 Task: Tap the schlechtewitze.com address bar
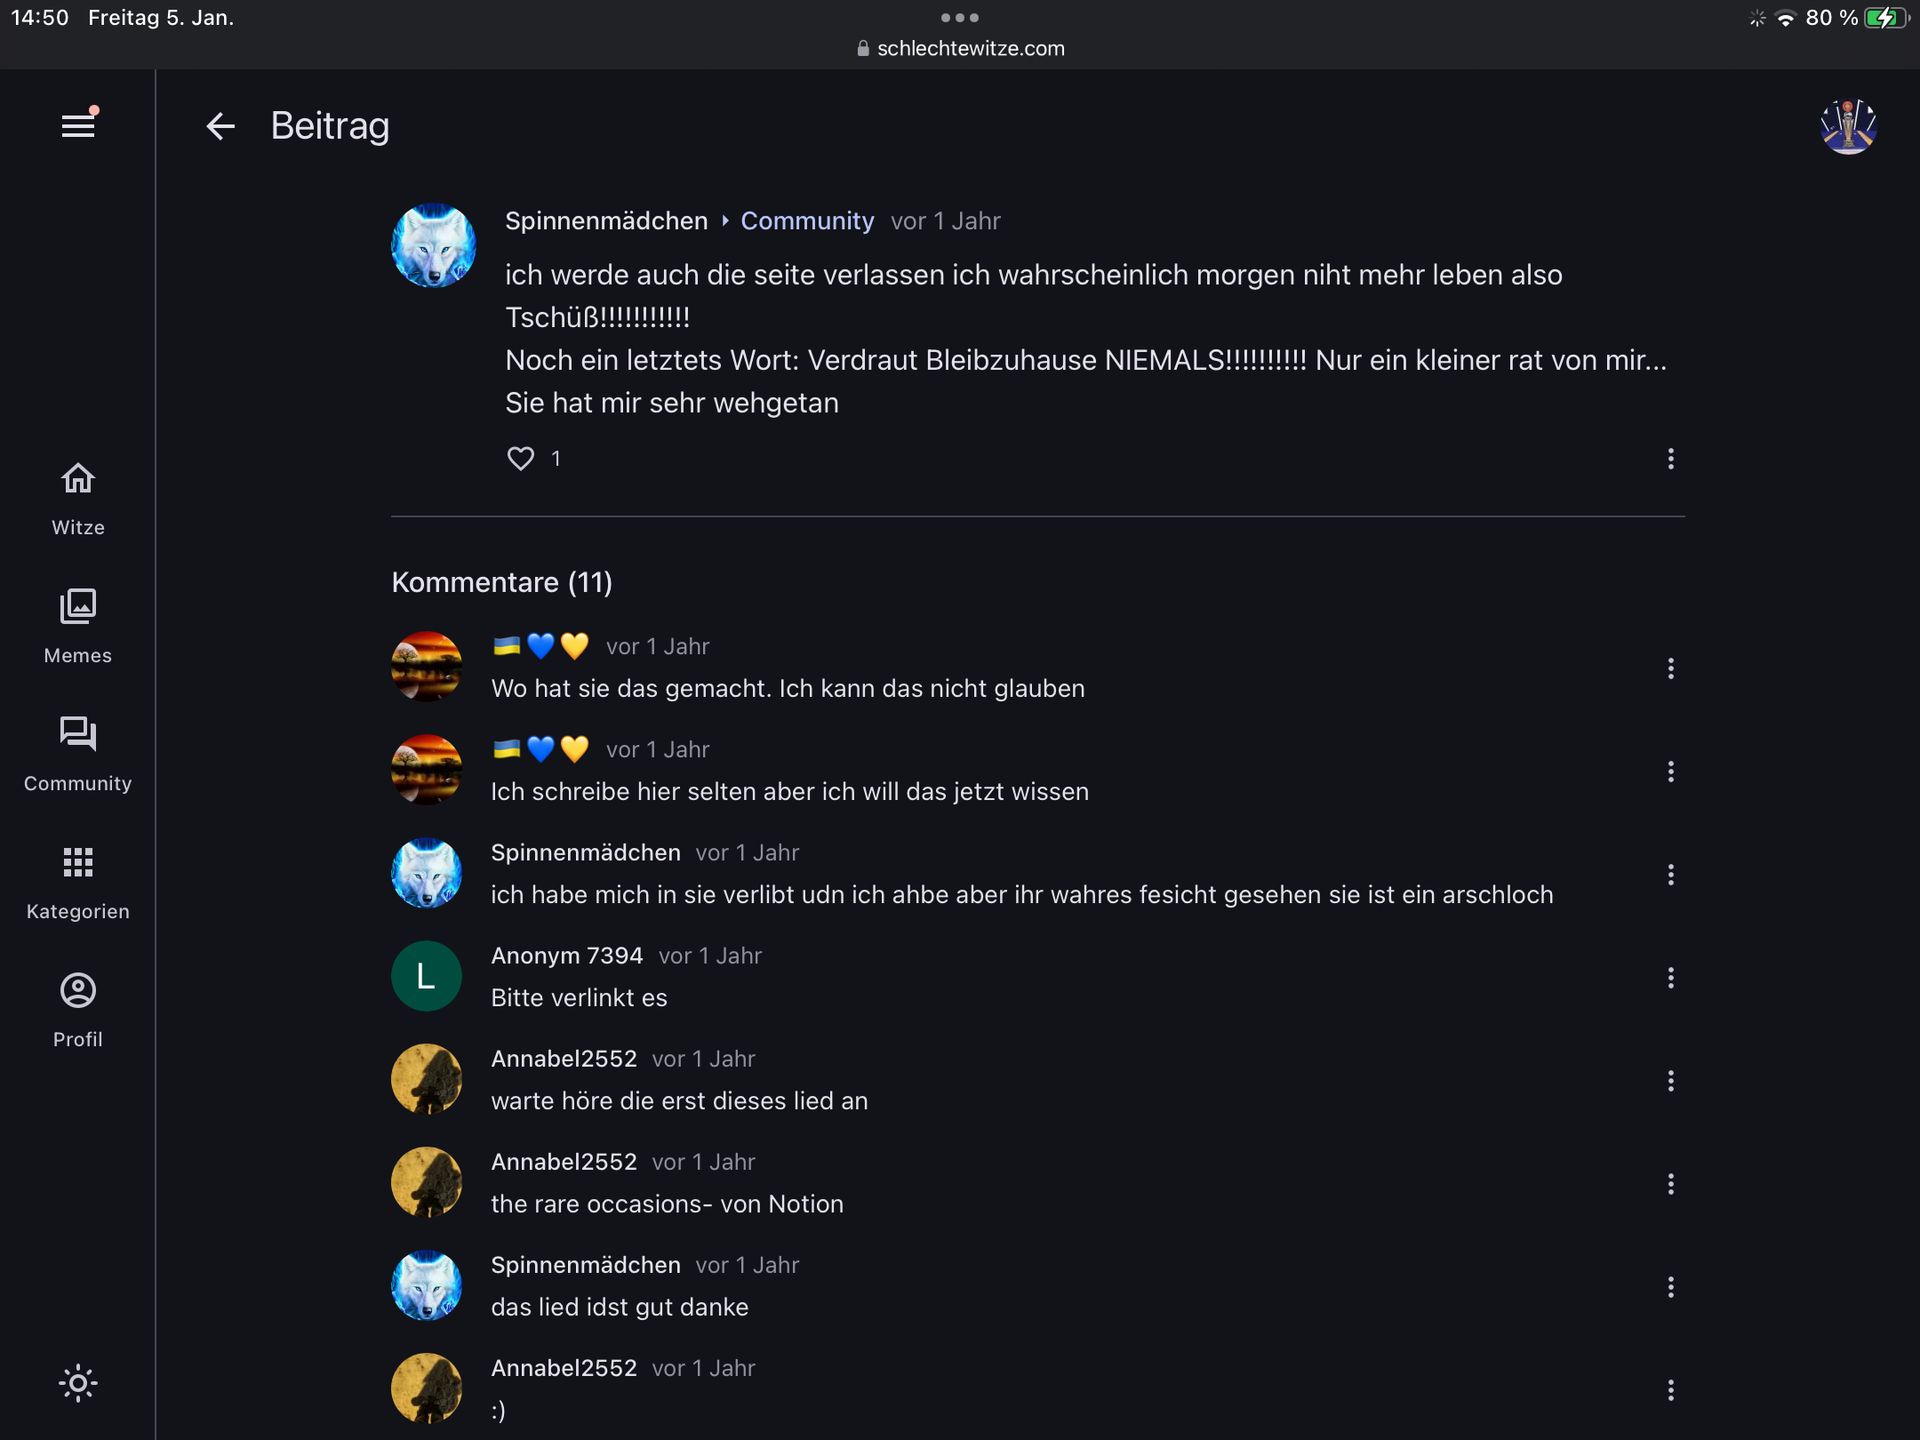point(960,48)
